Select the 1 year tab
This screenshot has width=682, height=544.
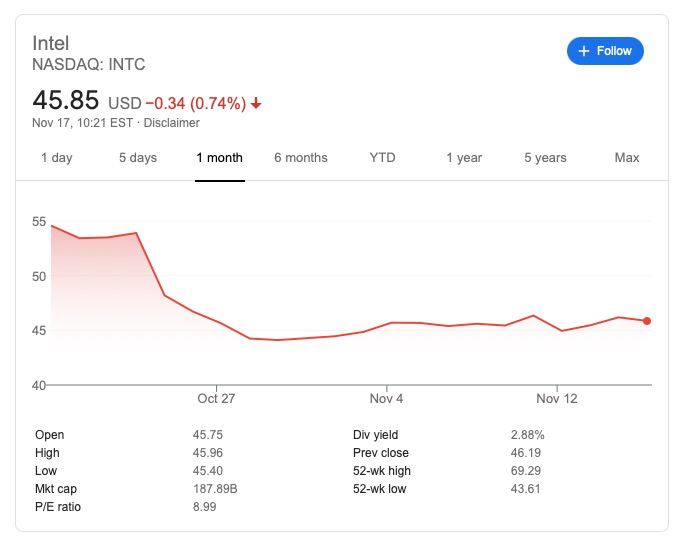click(x=464, y=157)
